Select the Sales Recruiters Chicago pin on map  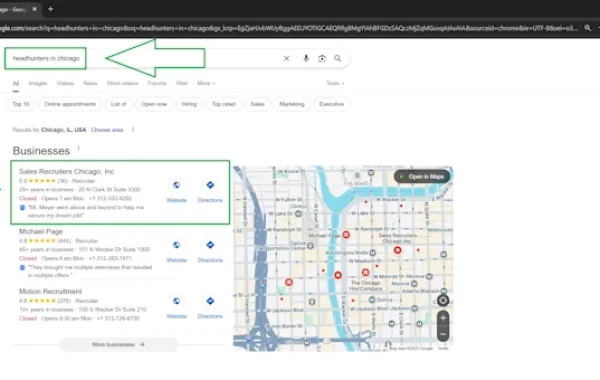(x=398, y=250)
